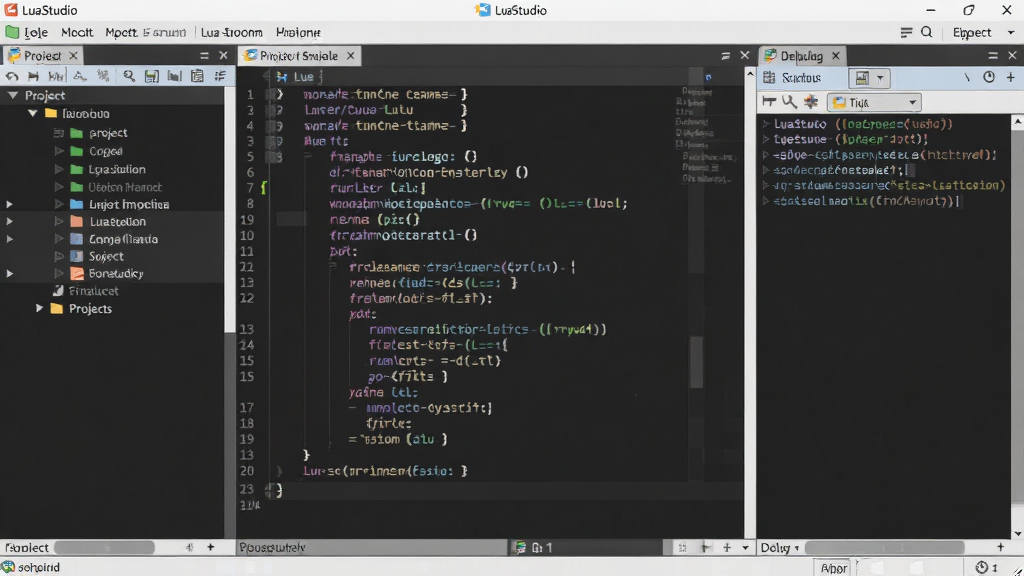Click the Bt 1 icon below the editor
This screenshot has width=1024, height=576.
(x=520, y=547)
